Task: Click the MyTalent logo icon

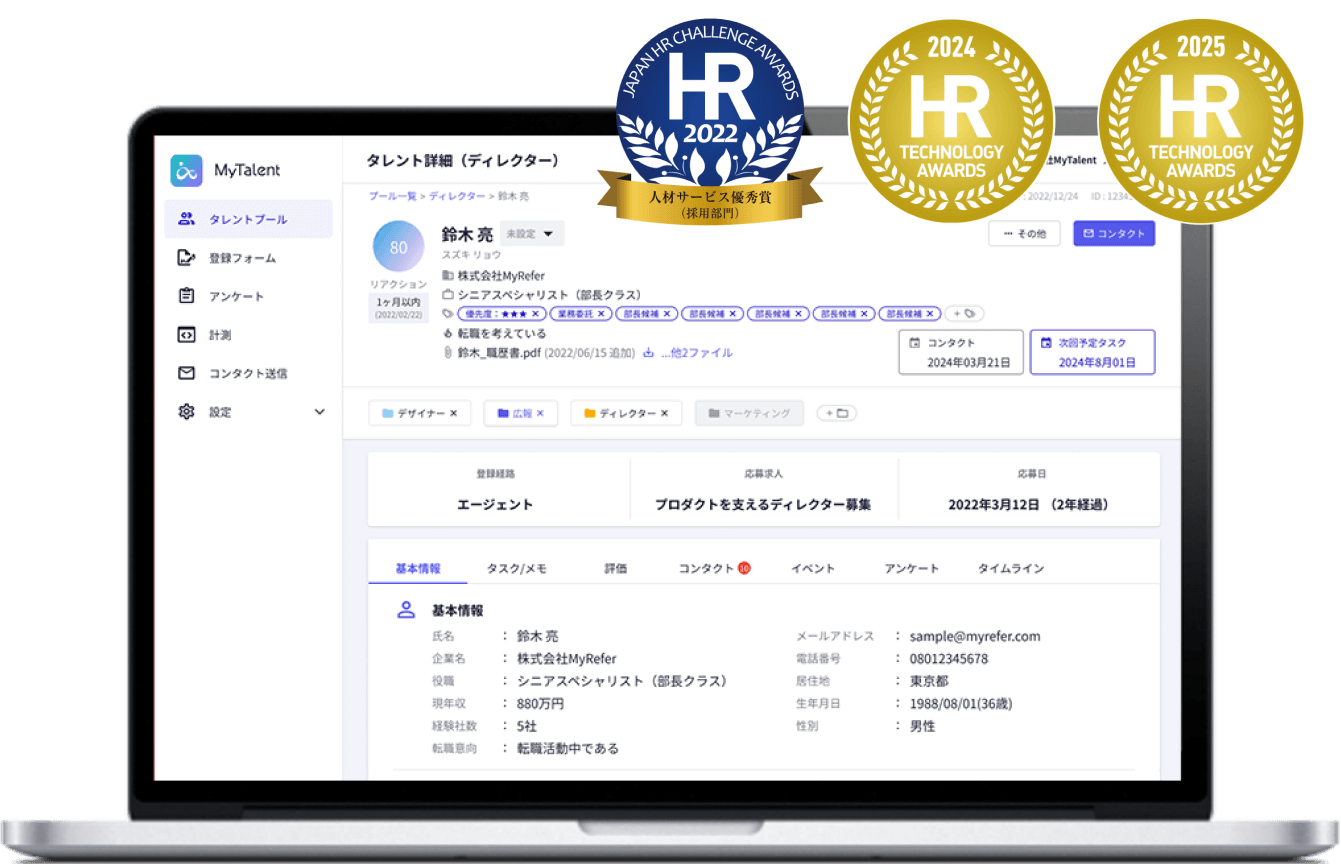Action: [187, 170]
